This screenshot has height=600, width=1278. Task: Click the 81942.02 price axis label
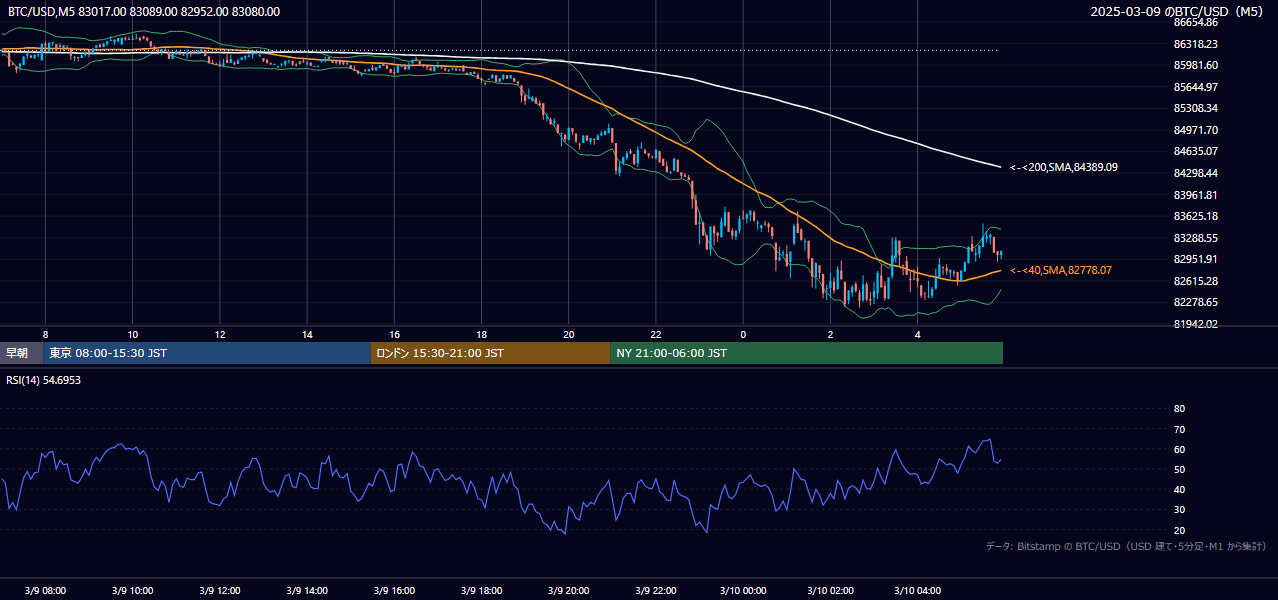click(1196, 324)
